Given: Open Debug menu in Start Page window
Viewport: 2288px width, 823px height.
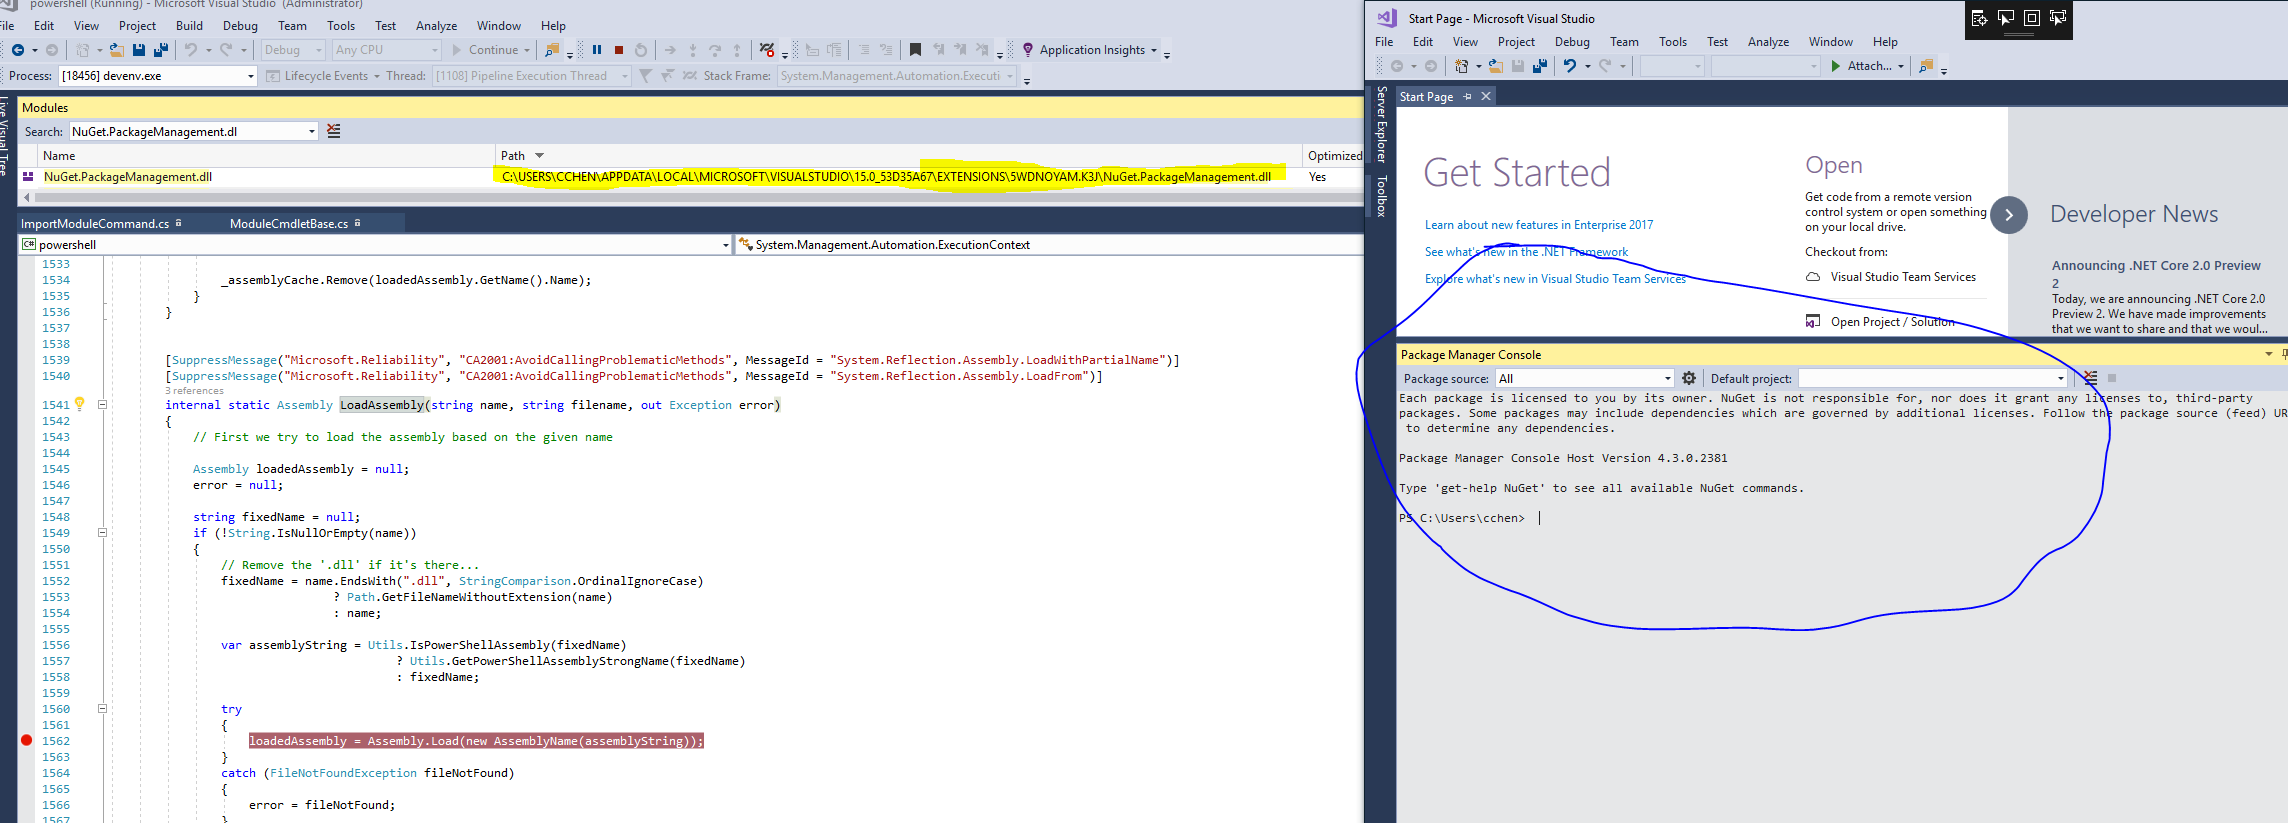Looking at the screenshot, I should (x=1572, y=42).
